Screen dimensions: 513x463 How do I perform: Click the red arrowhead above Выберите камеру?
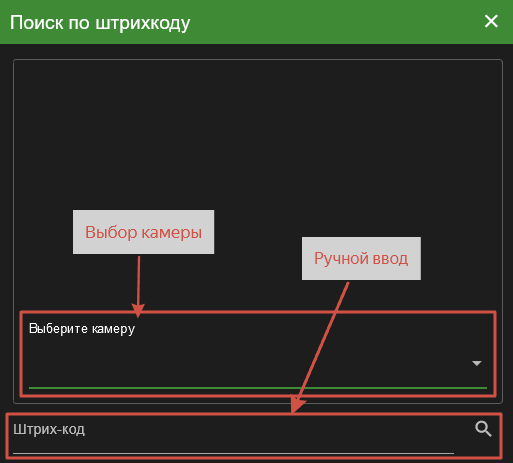(138, 310)
